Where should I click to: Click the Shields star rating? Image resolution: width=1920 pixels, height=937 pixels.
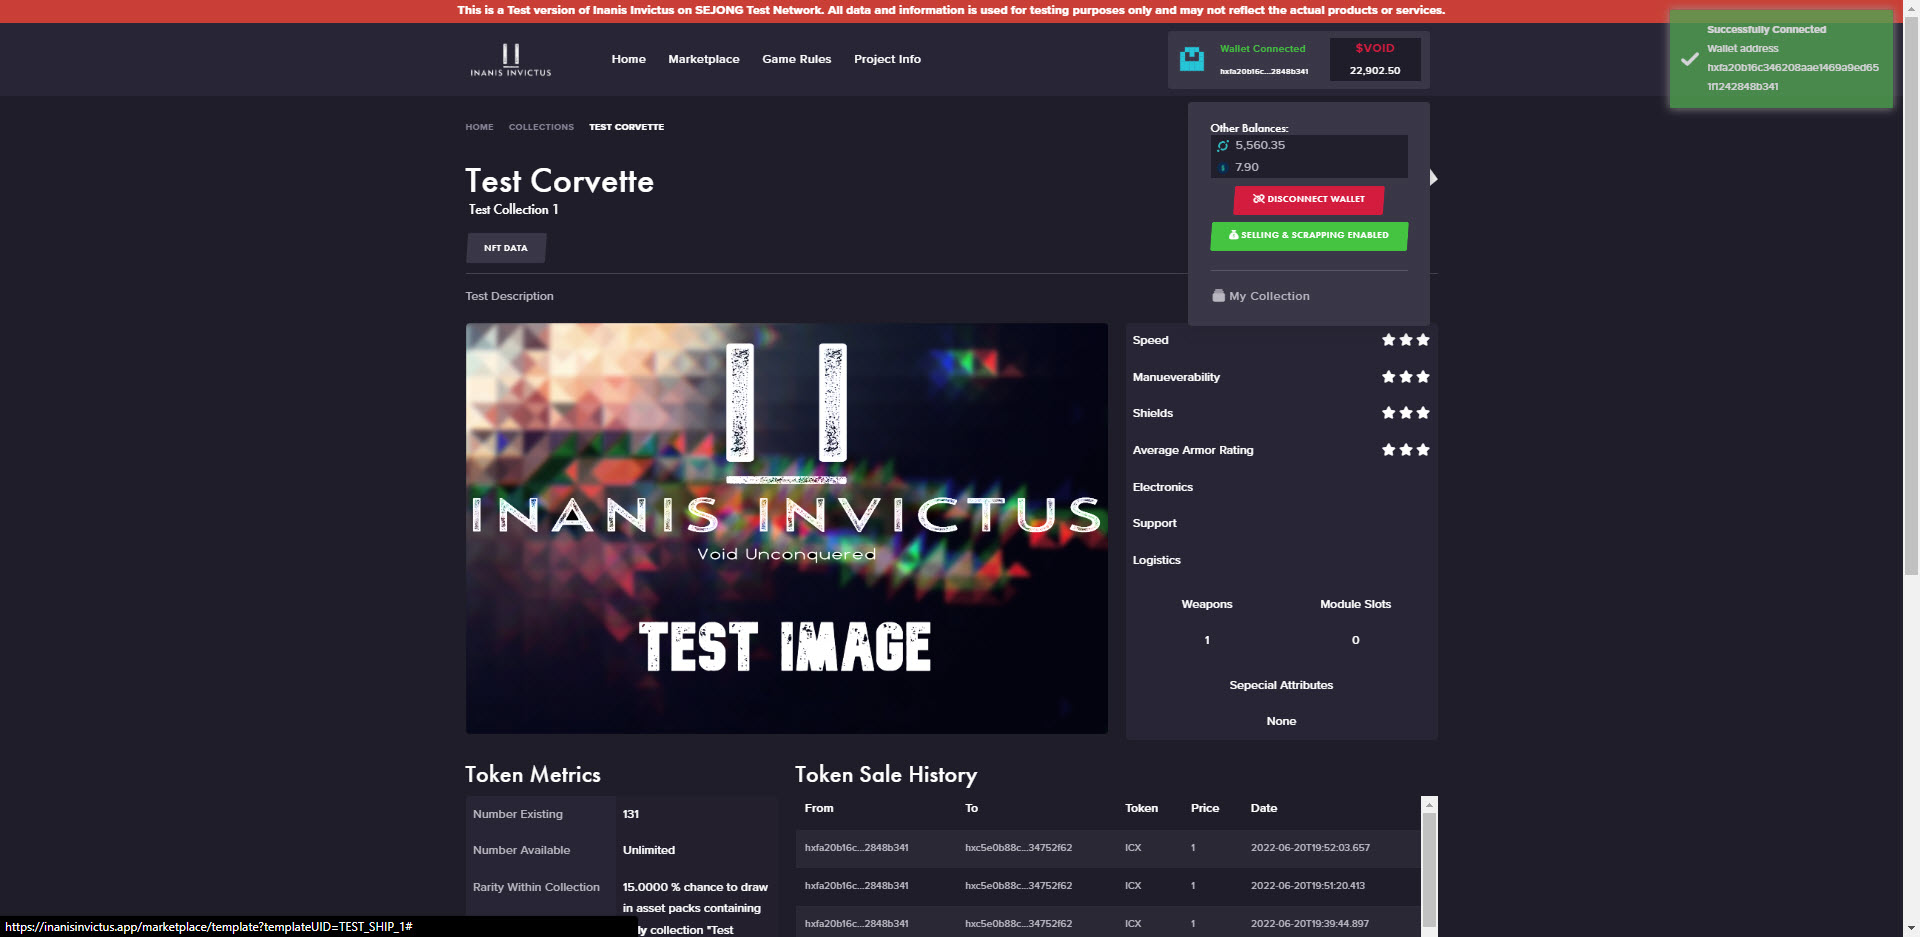point(1405,413)
